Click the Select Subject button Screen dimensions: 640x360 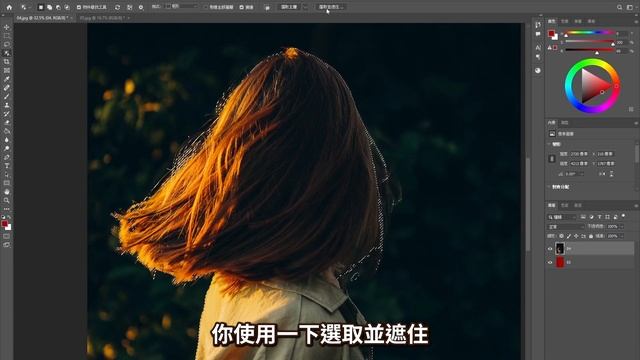289,7
